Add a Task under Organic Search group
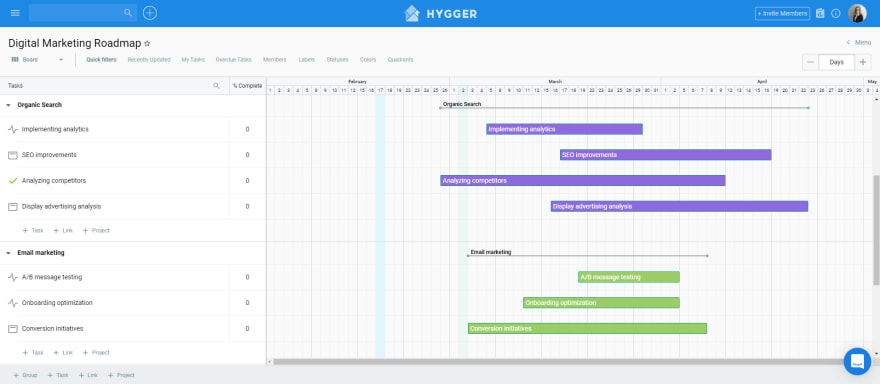Screen dimensions: 880x384 pyautogui.click(x=33, y=231)
